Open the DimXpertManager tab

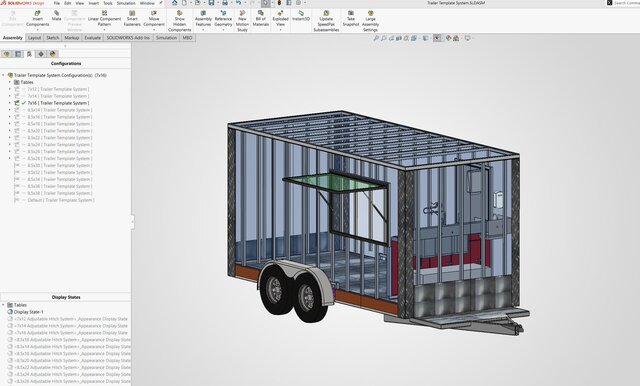click(x=41, y=54)
